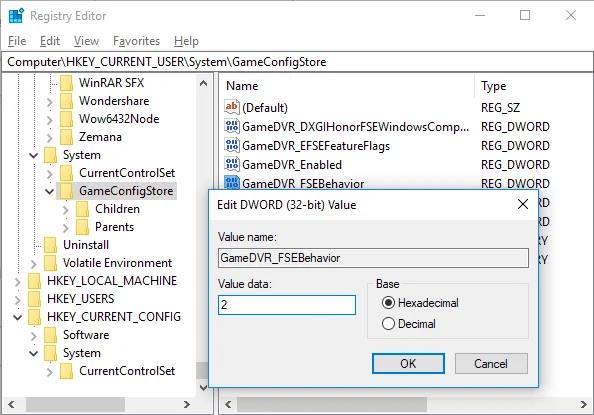
Task: Click the Value data input field
Action: (x=287, y=305)
